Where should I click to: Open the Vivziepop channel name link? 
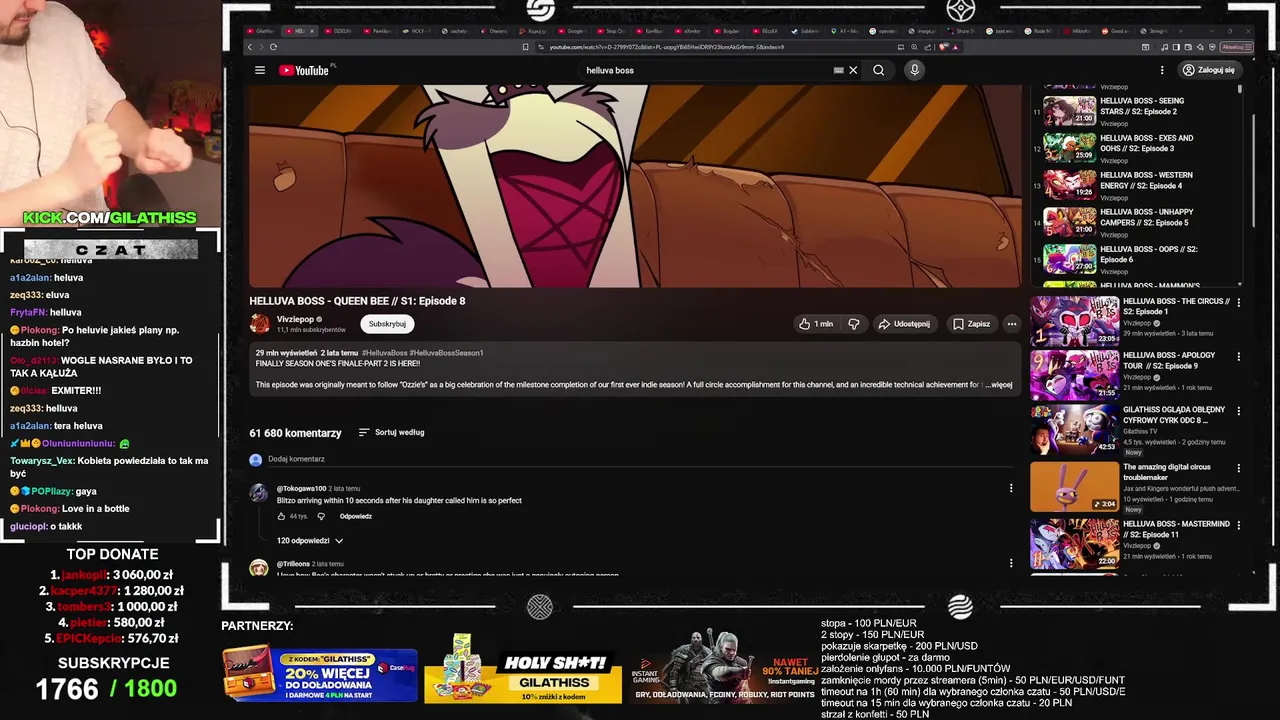(296, 319)
